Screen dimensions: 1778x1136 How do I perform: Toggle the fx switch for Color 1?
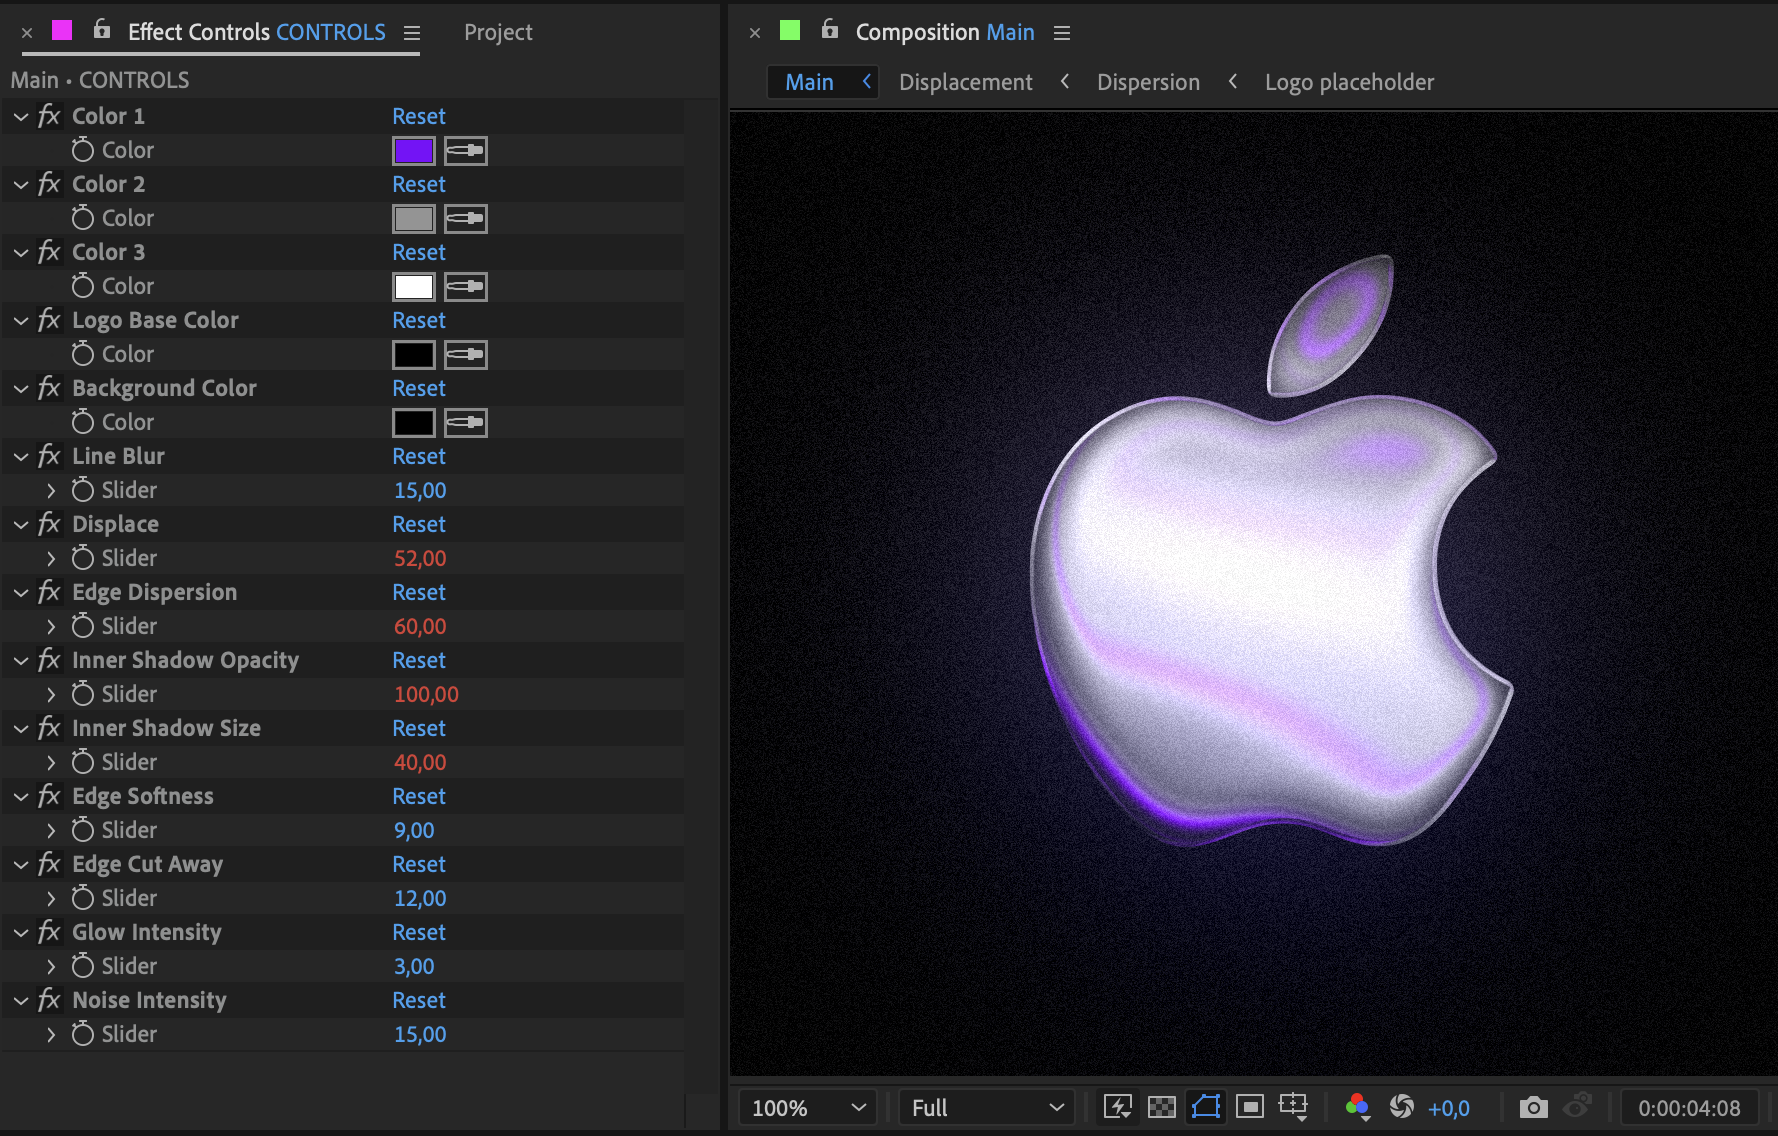(x=49, y=116)
